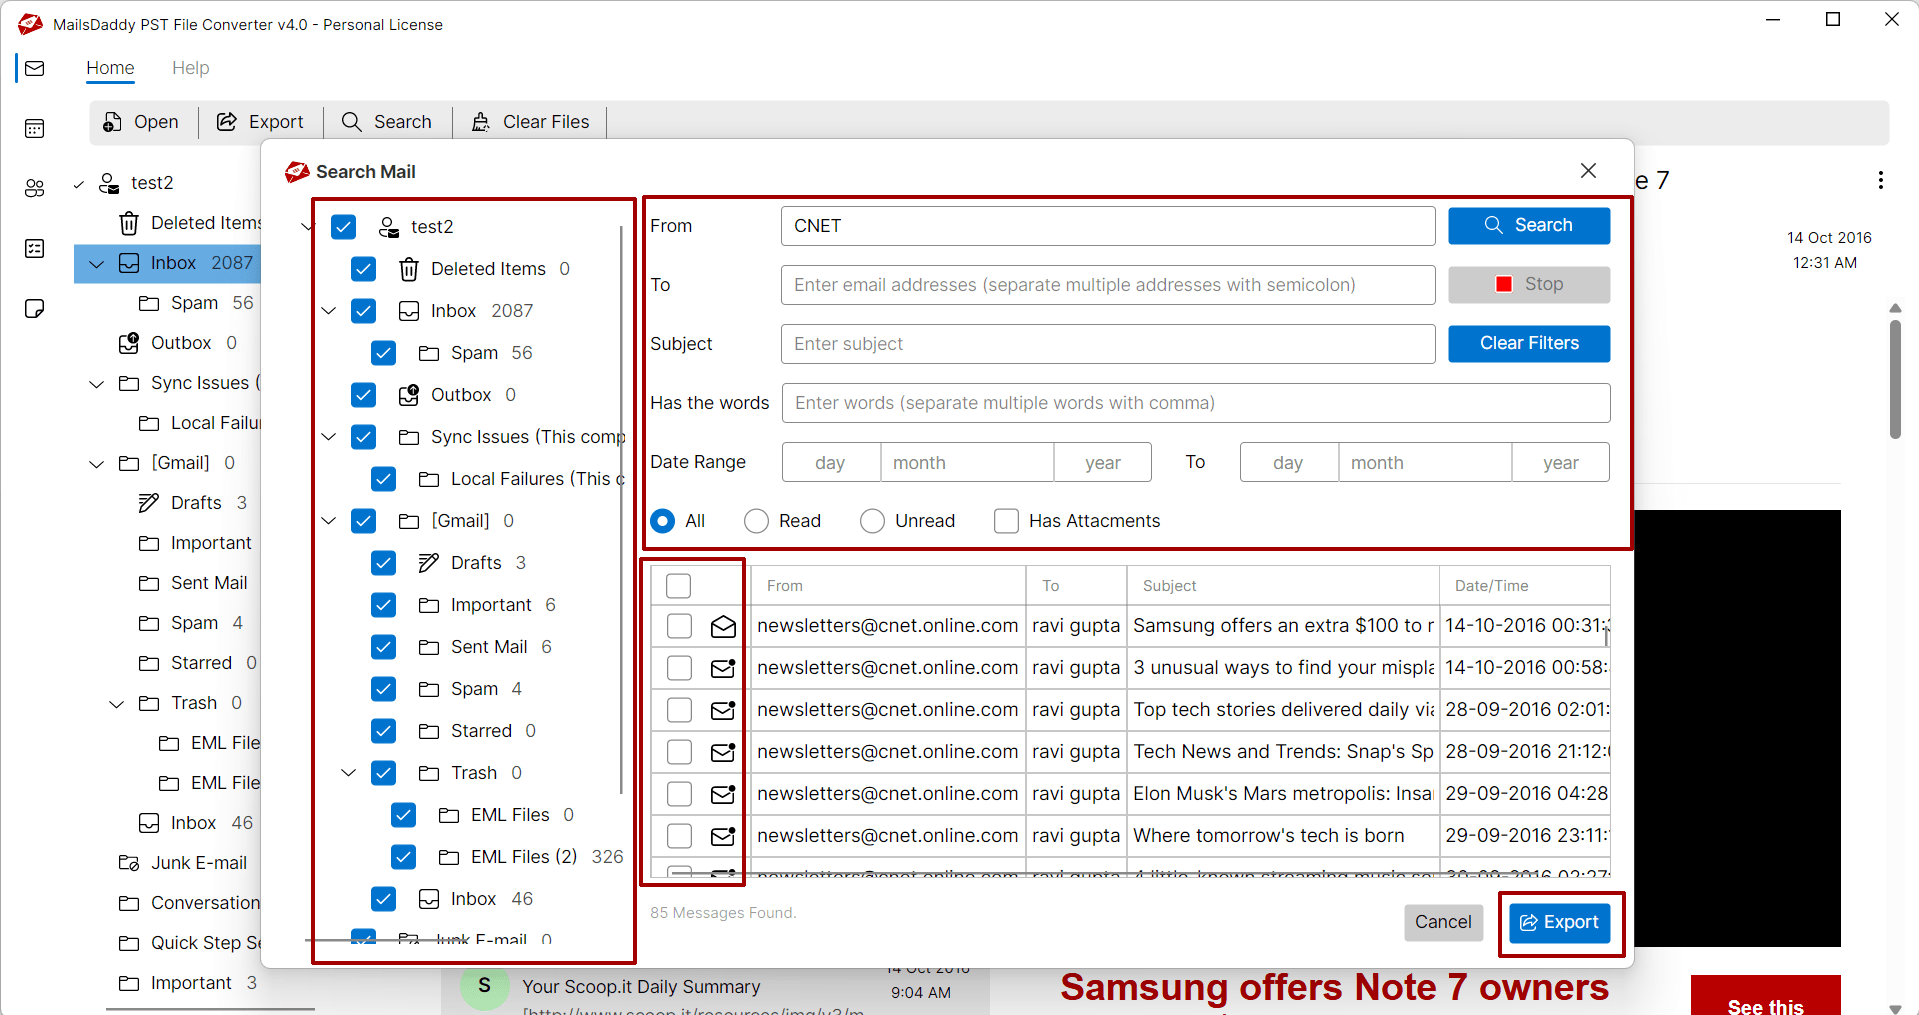The height and width of the screenshot is (1015, 1919).
Task: Click the Inbox 2087 tray icon in dialog
Action: [x=408, y=311]
